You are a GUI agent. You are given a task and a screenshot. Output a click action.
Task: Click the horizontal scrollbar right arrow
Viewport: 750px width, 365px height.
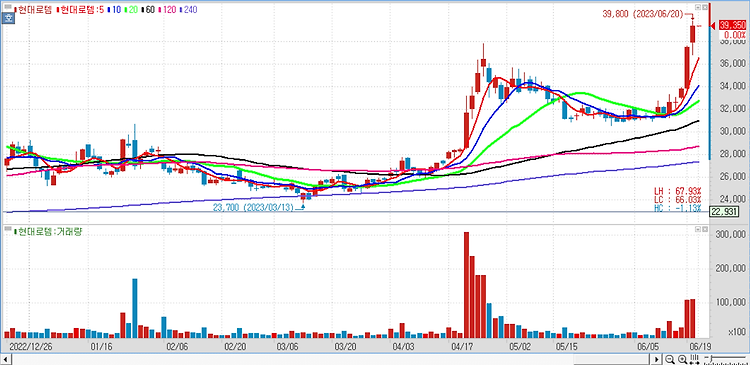(x=658, y=360)
